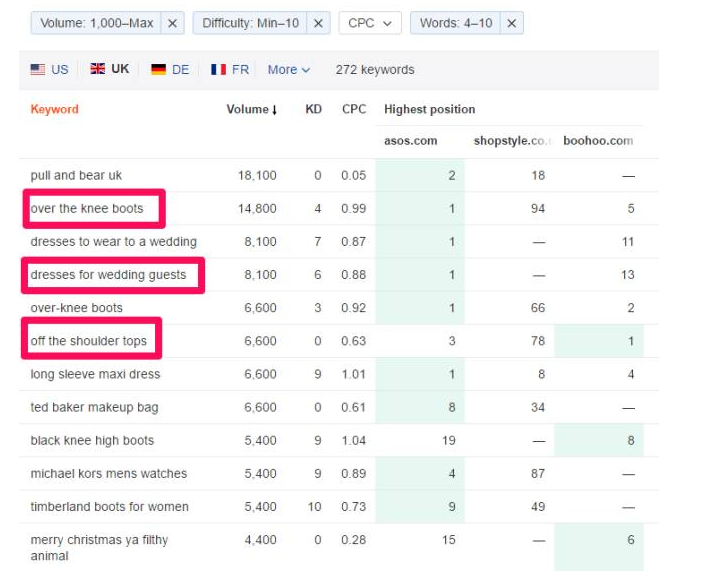Click the boohoo.com column header
Image resolution: width=710 pixels, height=576 pixels.
tap(598, 141)
